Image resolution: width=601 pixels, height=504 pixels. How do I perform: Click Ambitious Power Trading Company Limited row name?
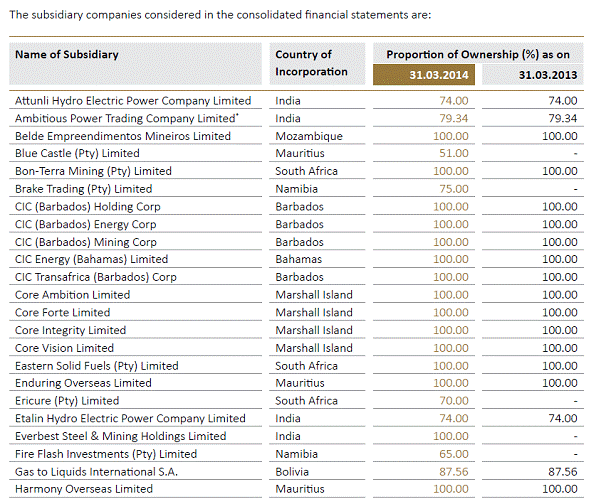tap(126, 118)
